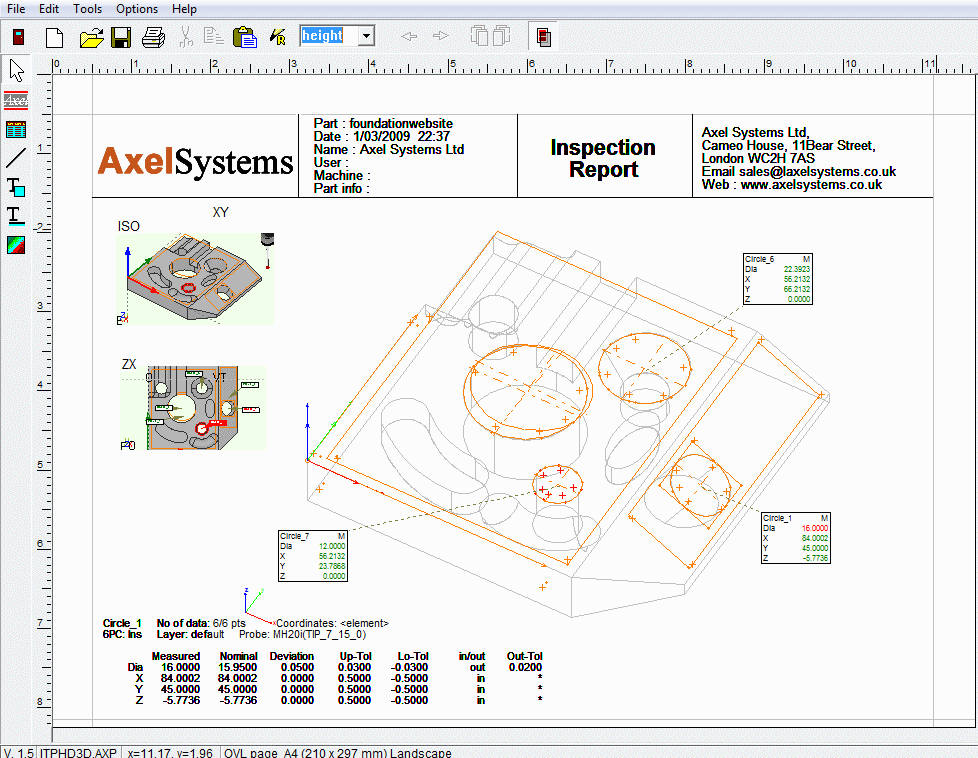Print the inspection report
Screen dimensions: 978x758
tap(152, 38)
